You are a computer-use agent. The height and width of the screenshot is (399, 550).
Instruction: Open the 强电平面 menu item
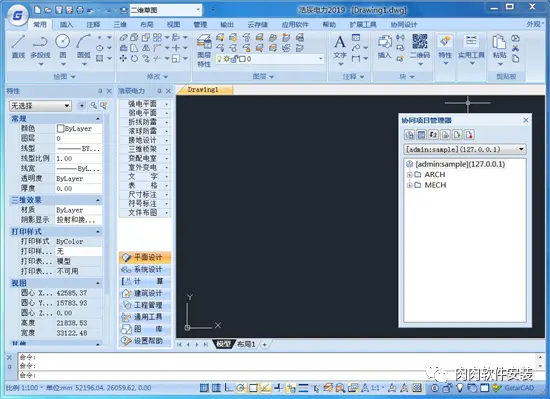[145, 104]
